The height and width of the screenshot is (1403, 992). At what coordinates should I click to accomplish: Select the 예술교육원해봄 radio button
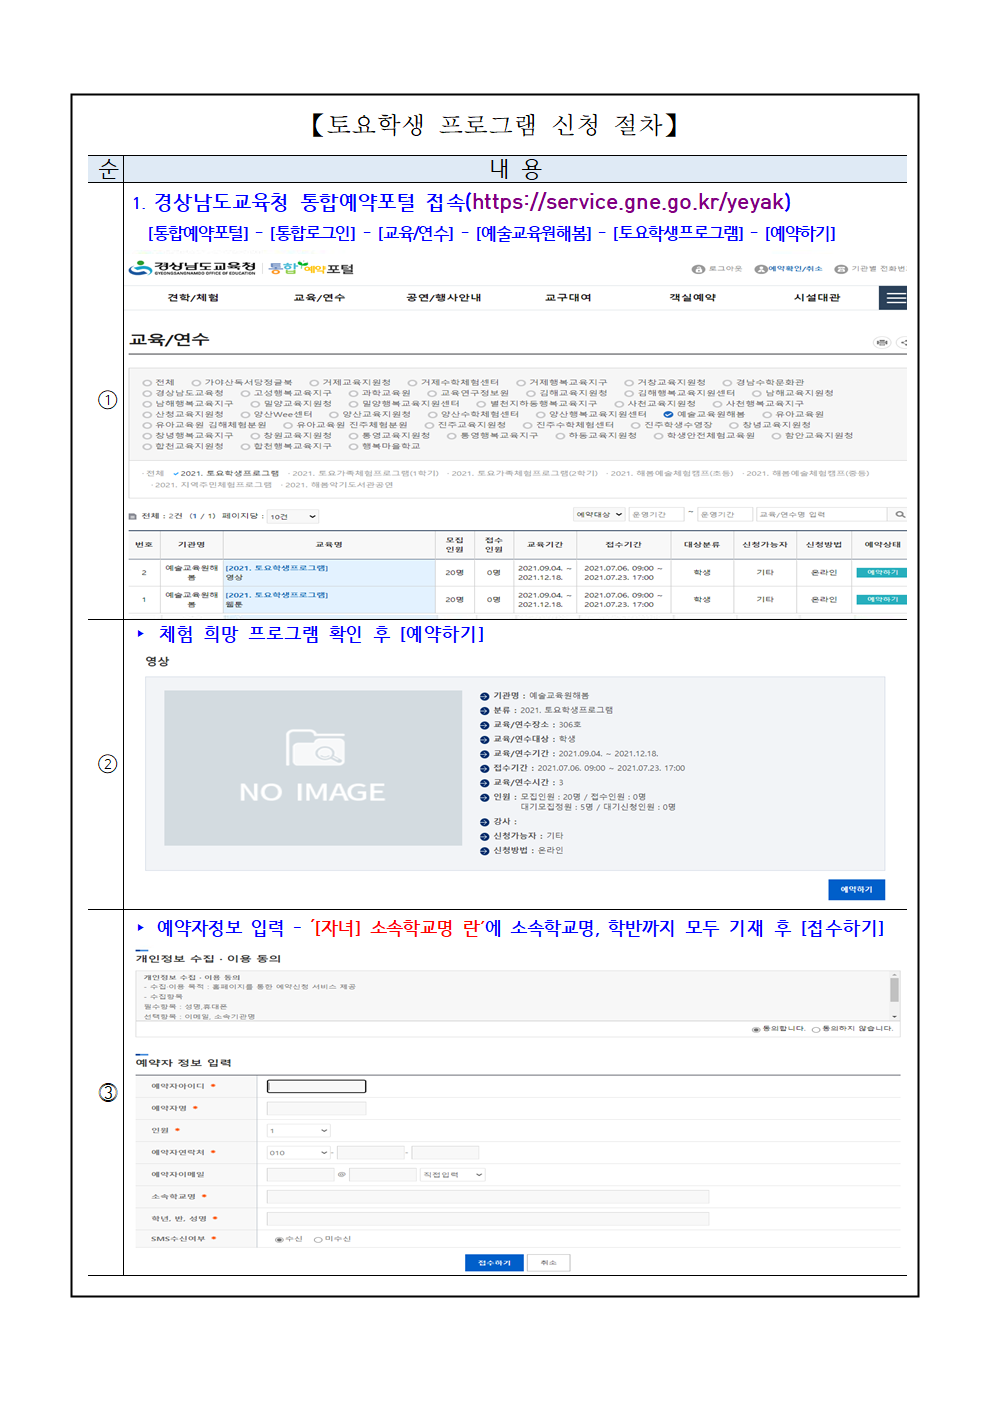tap(668, 414)
